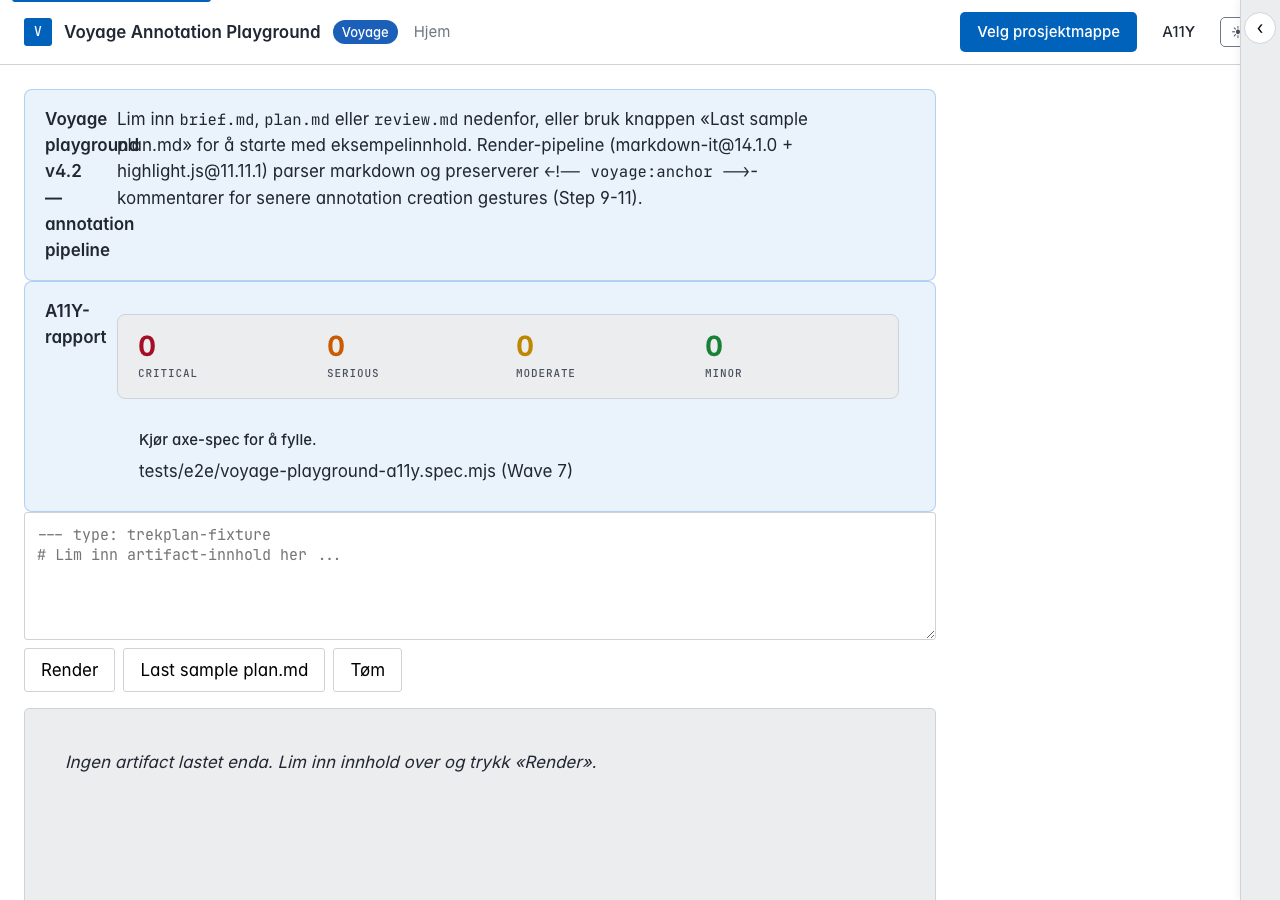Grab the textarea resize handle corner
The height and width of the screenshot is (900, 1280).
(x=929, y=633)
